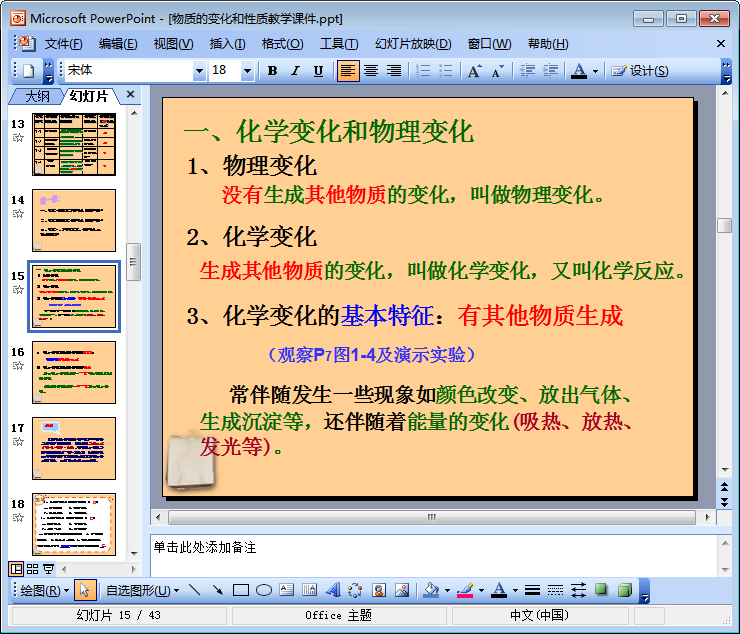The height and width of the screenshot is (634, 740).
Task: Apply fill color bucket
Action: pyautogui.click(x=431, y=590)
